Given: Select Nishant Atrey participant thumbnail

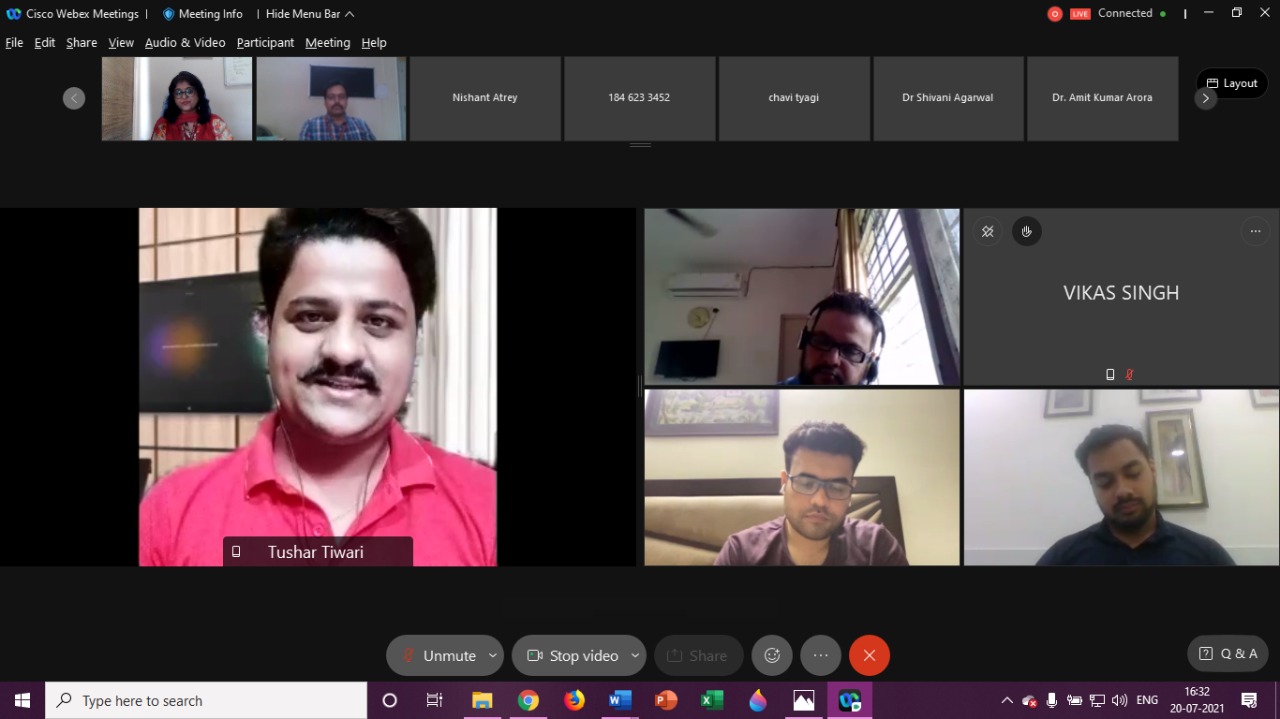Looking at the screenshot, I should coord(485,98).
